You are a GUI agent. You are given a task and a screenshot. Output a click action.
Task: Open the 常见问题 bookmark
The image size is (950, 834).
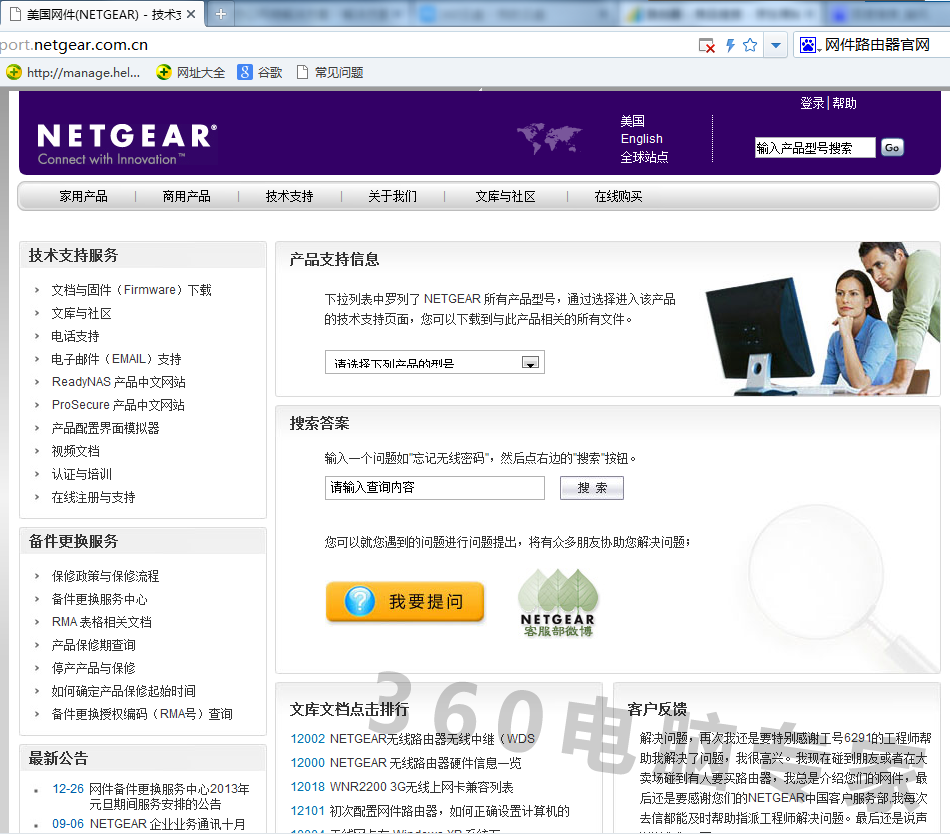pyautogui.click(x=330, y=73)
